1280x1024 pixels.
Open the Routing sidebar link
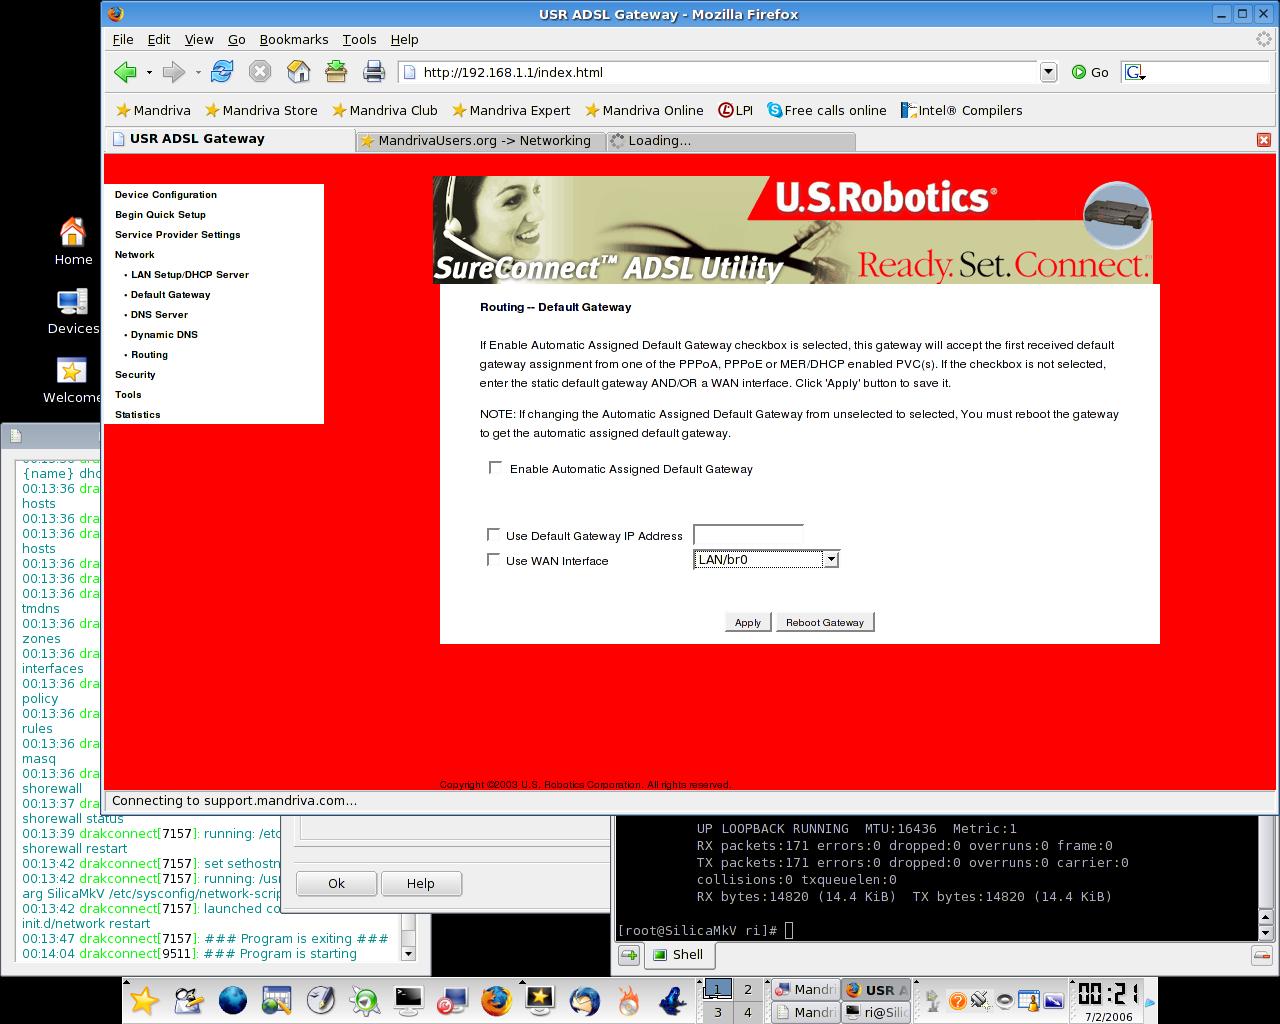click(x=150, y=355)
